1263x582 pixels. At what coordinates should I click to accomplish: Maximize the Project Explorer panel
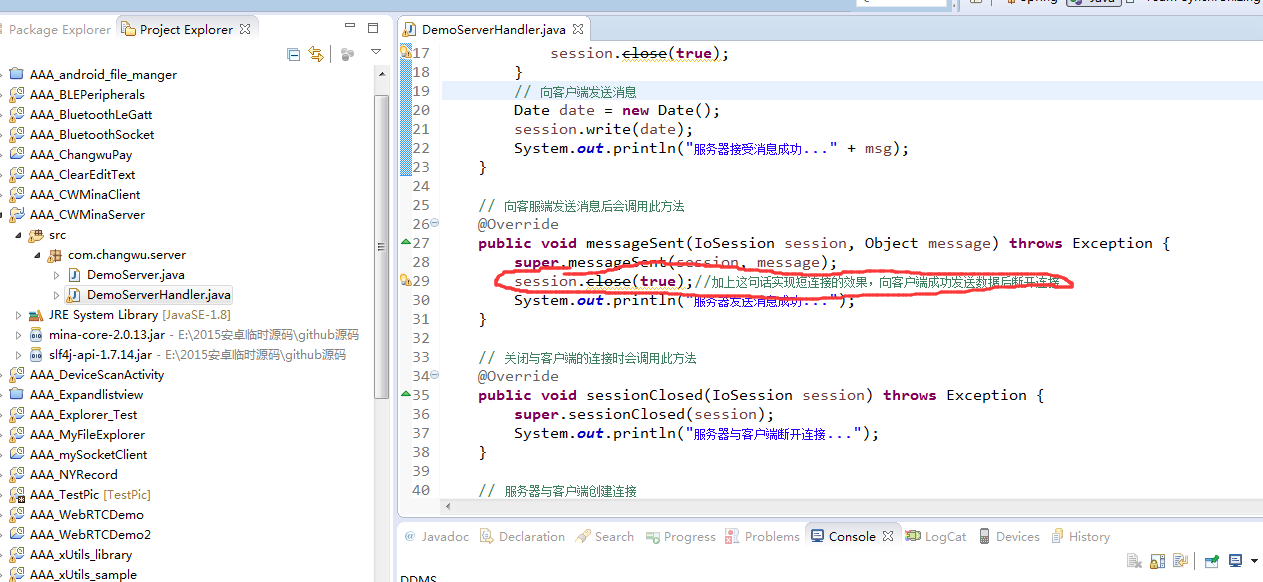pos(373,29)
